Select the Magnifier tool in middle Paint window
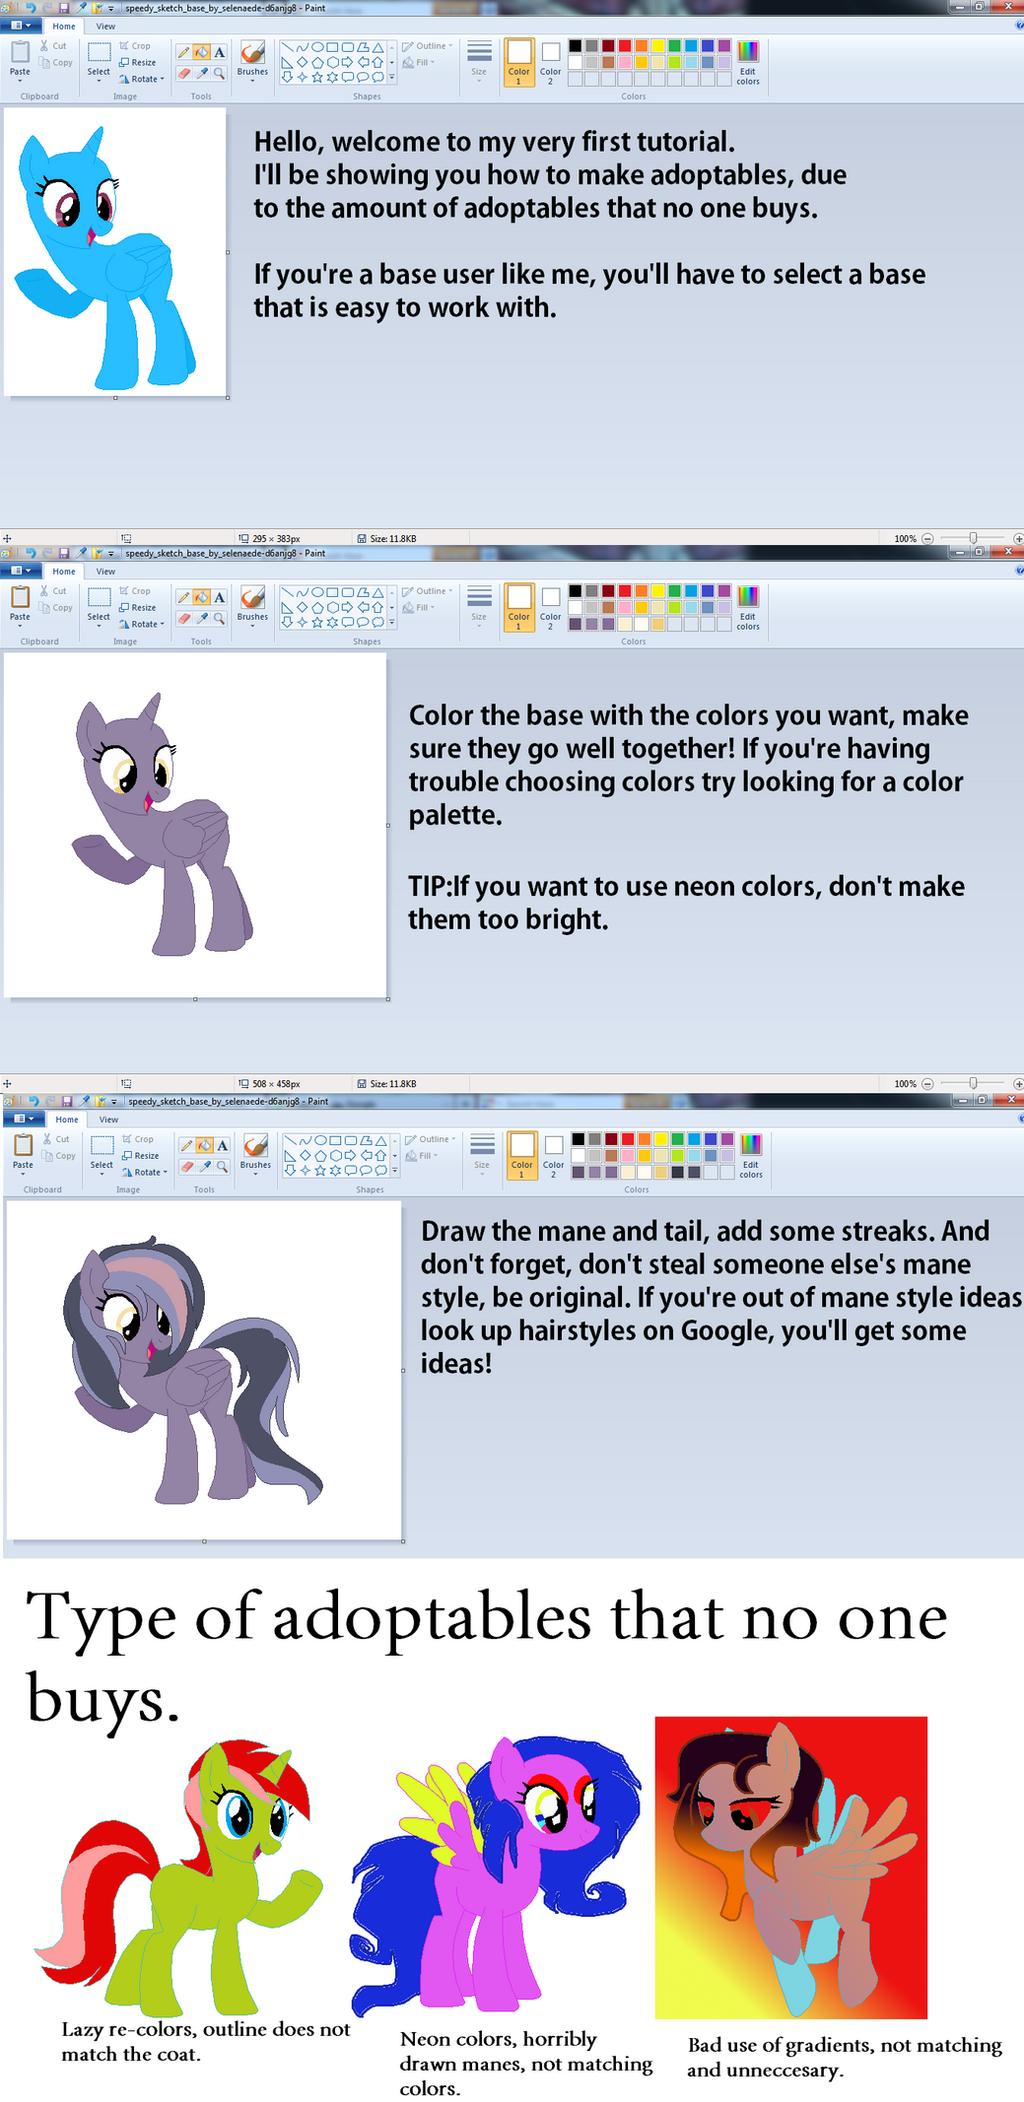The height and width of the screenshot is (2102, 1024). point(219,618)
